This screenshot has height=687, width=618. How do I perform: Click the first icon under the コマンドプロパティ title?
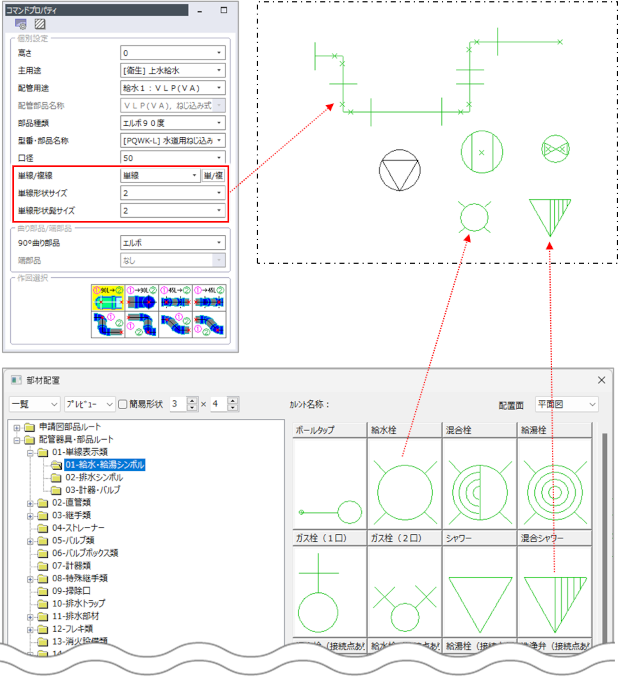coord(20,22)
